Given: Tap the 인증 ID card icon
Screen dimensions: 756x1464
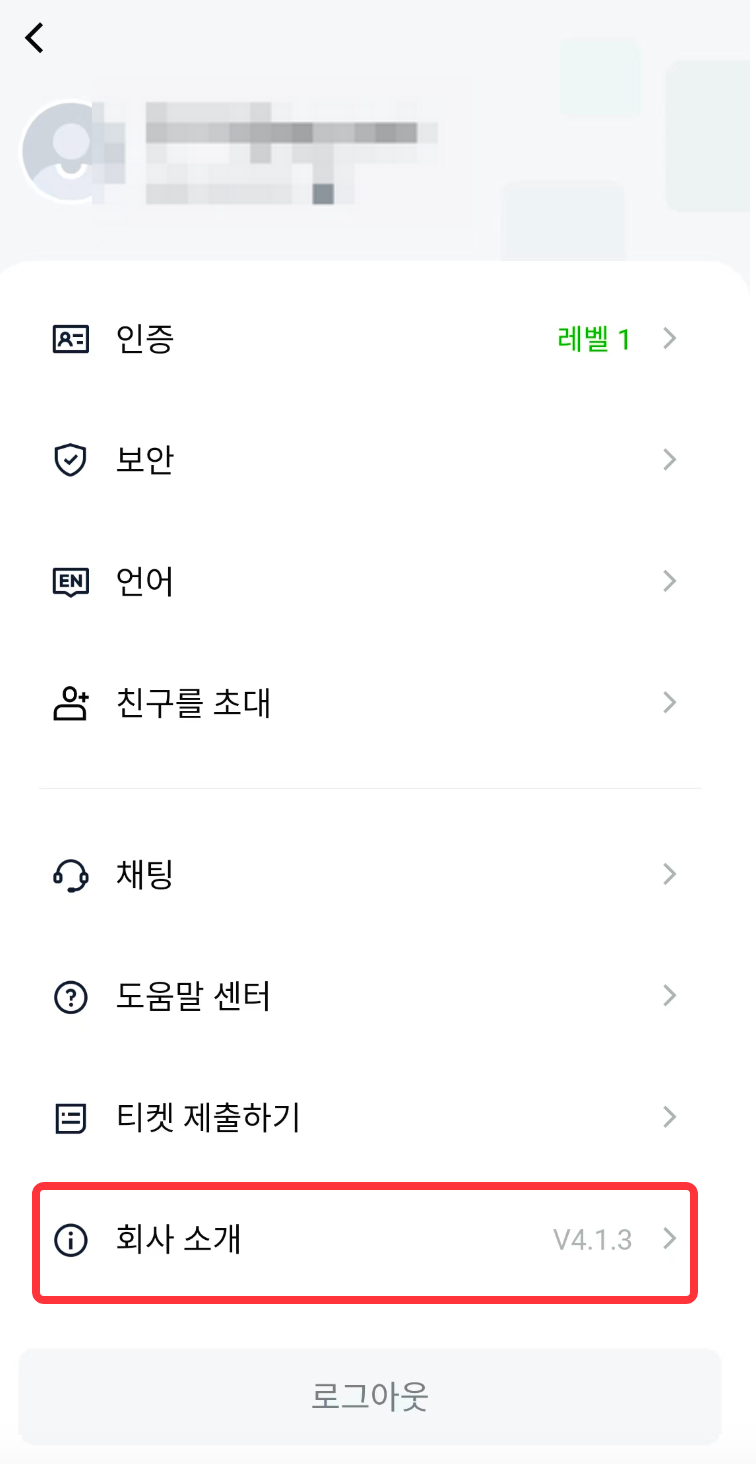Looking at the screenshot, I should (70, 340).
